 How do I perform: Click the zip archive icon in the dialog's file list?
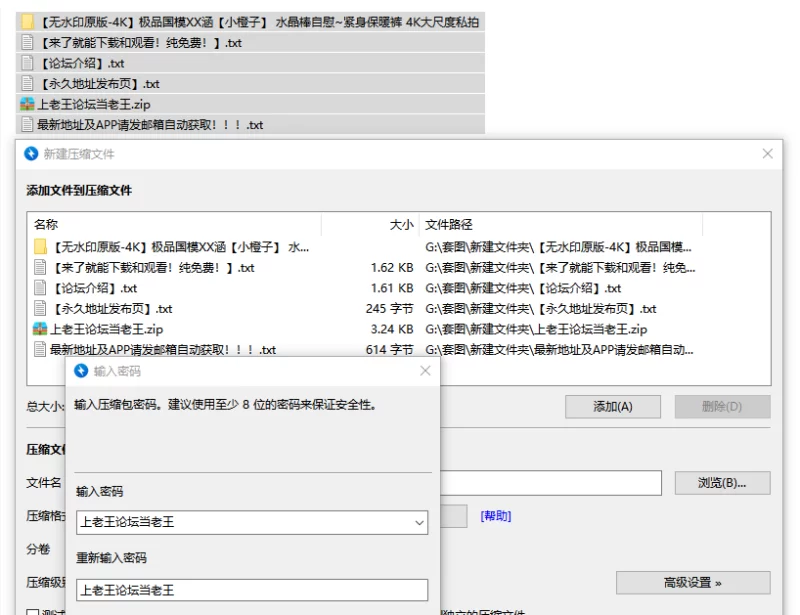point(40,329)
